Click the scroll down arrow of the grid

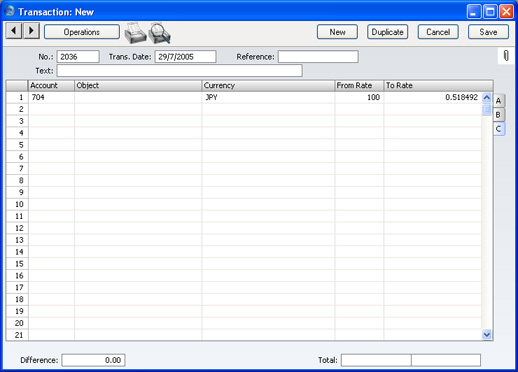(487, 334)
